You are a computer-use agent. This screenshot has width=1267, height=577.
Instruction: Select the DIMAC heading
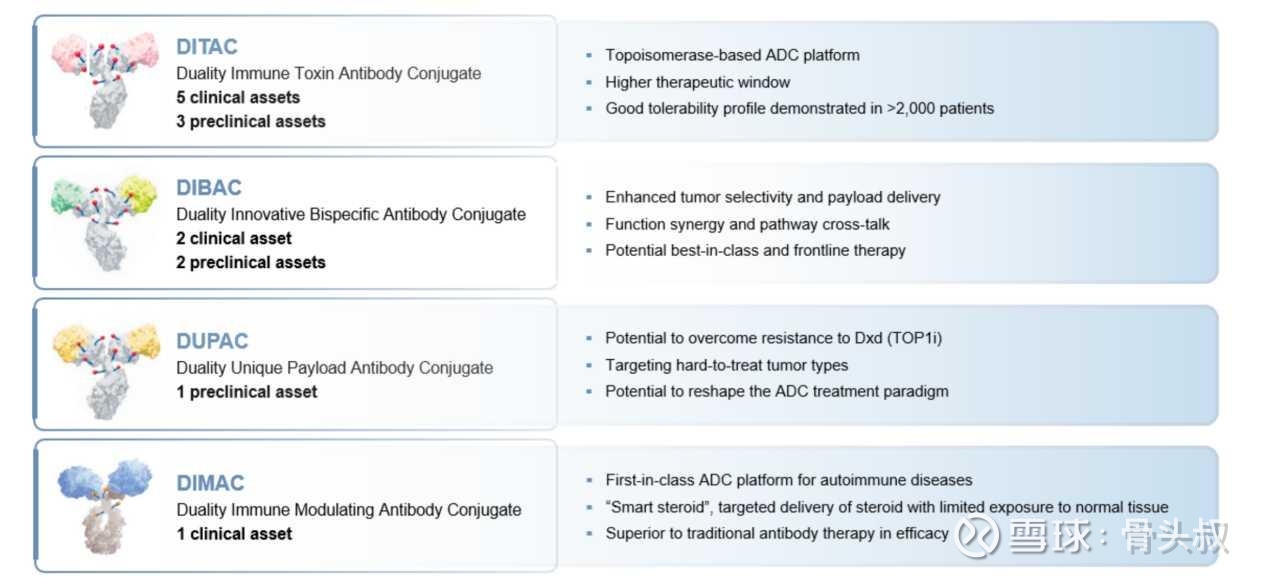210,483
